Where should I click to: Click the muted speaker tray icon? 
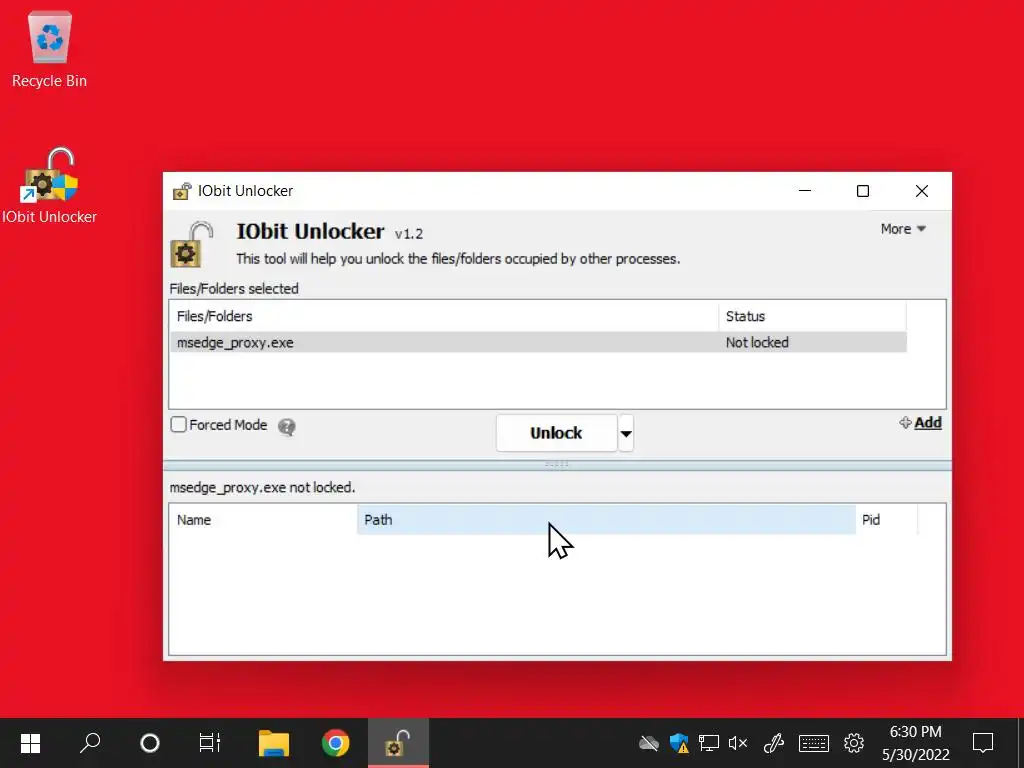[737, 743]
